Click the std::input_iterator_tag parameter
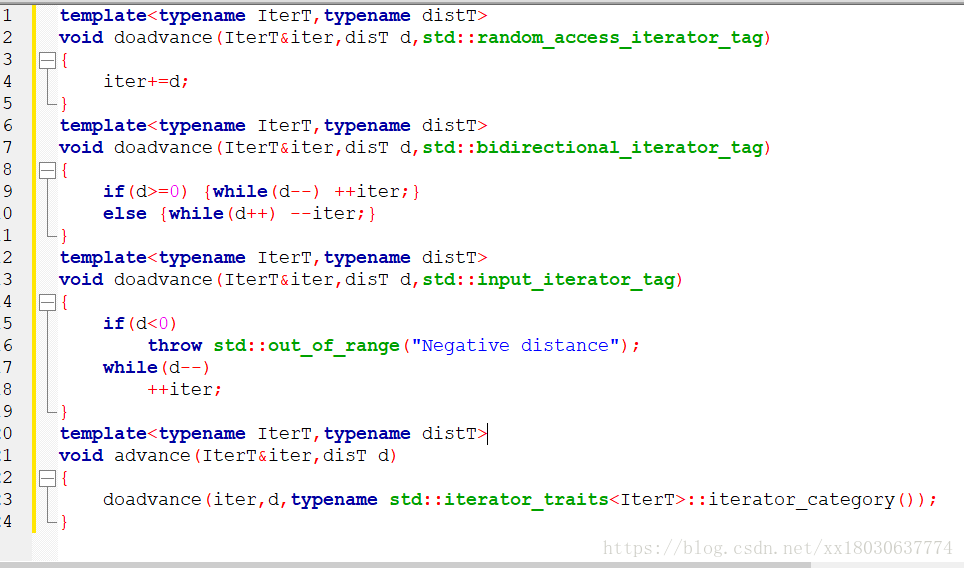964x568 pixels. (x=549, y=280)
